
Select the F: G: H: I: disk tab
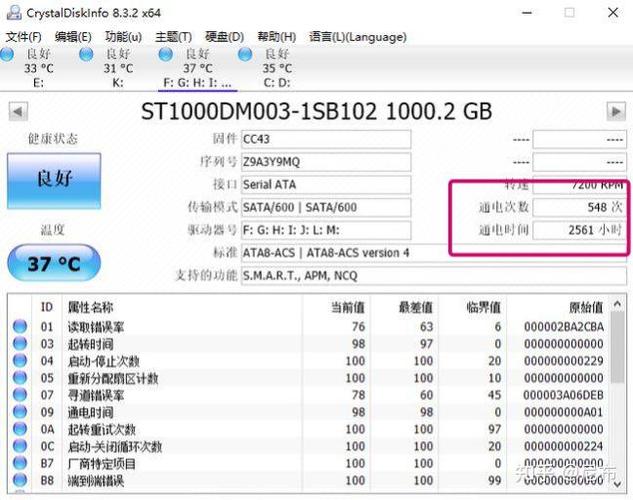pyautogui.click(x=197, y=68)
